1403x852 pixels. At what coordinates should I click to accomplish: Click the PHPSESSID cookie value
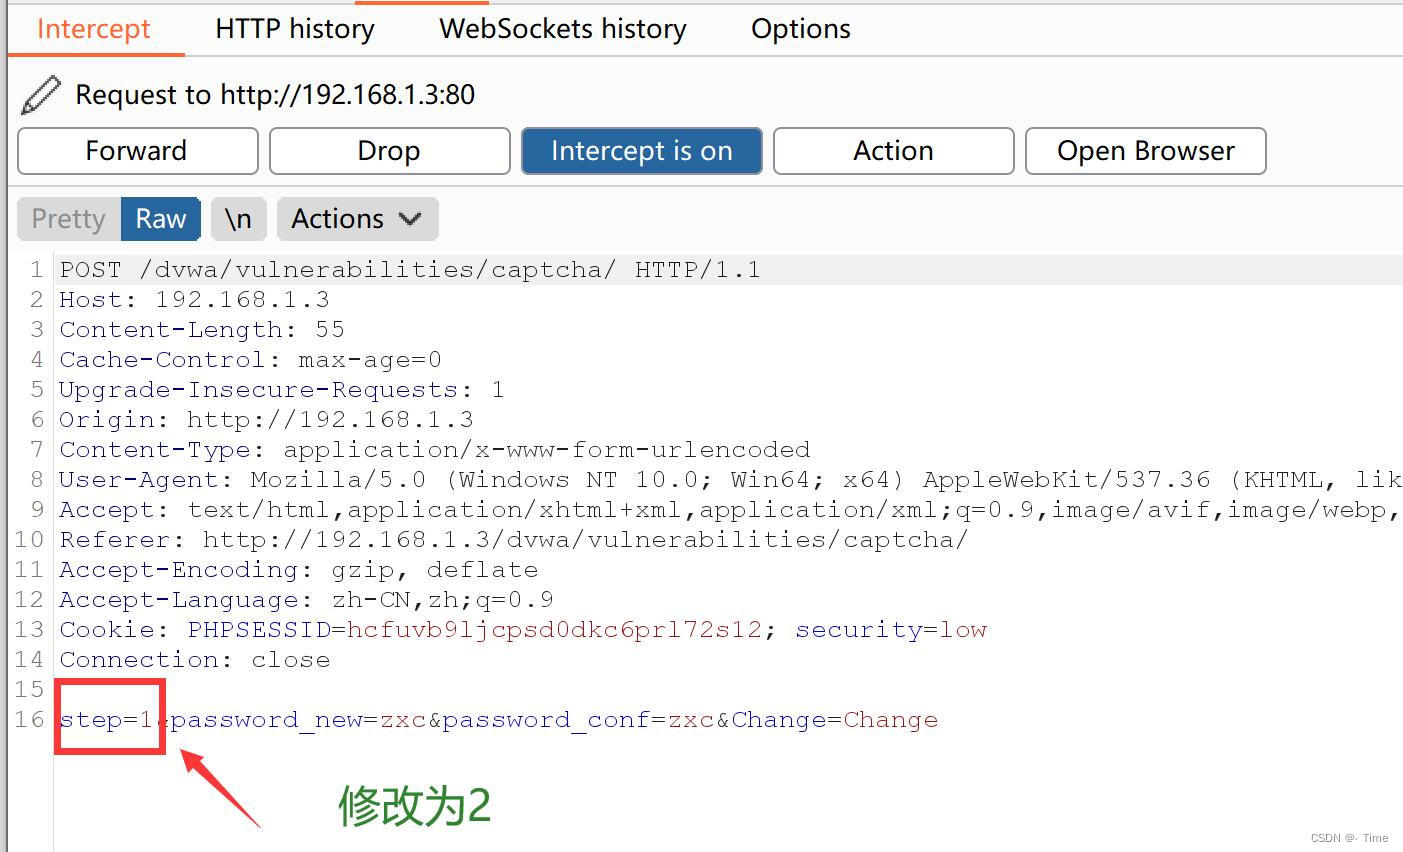click(x=554, y=630)
